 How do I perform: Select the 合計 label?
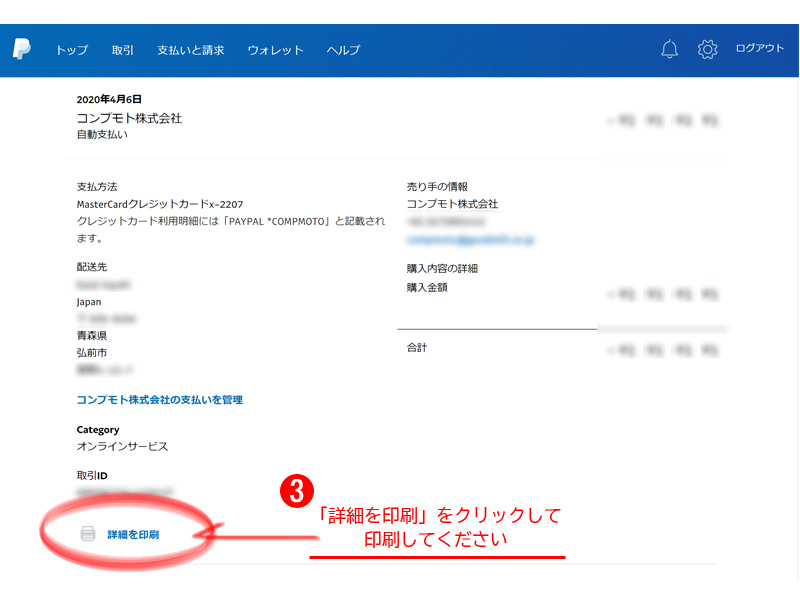coord(416,347)
